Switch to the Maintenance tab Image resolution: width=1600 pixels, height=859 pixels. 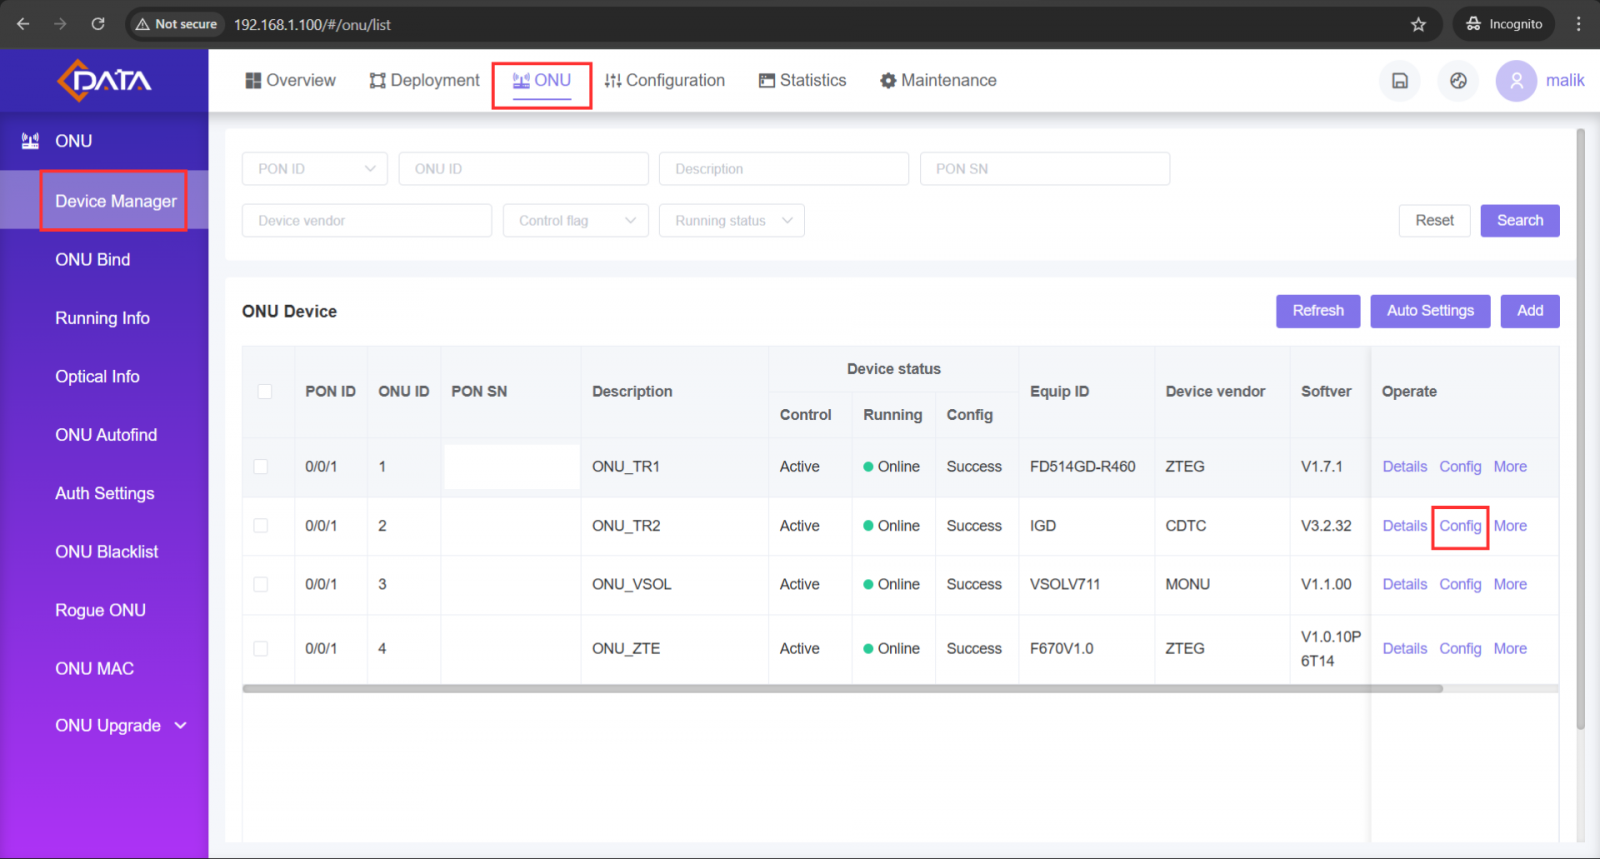pyautogui.click(x=938, y=81)
